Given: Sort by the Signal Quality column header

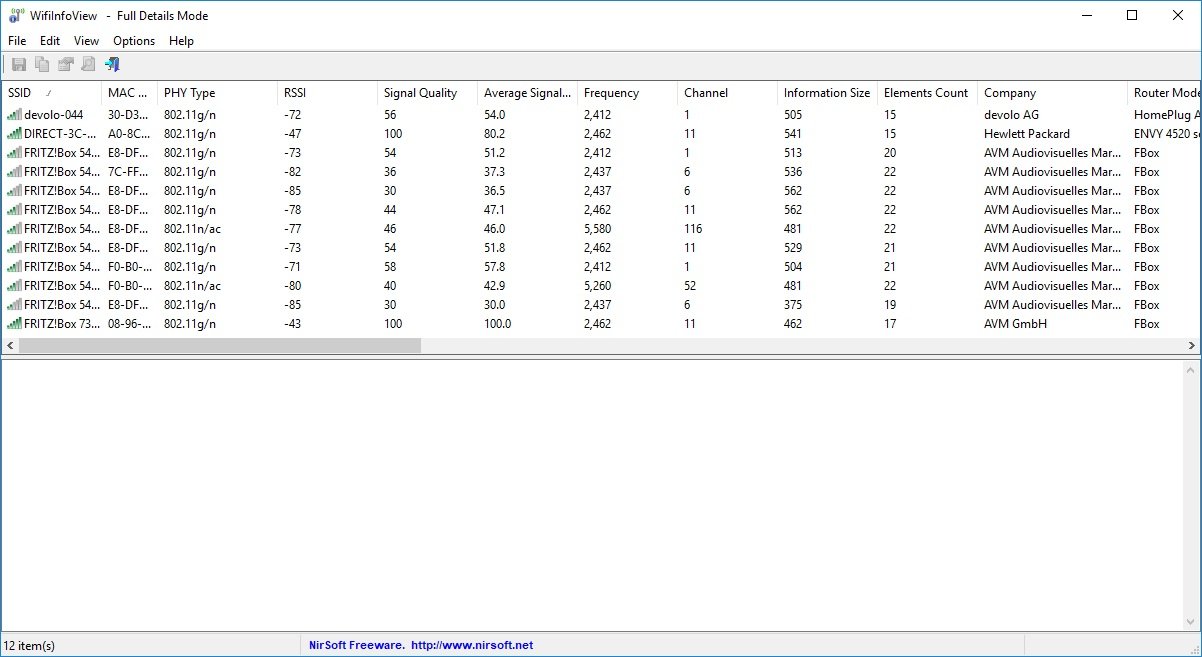Looking at the screenshot, I should click(420, 93).
